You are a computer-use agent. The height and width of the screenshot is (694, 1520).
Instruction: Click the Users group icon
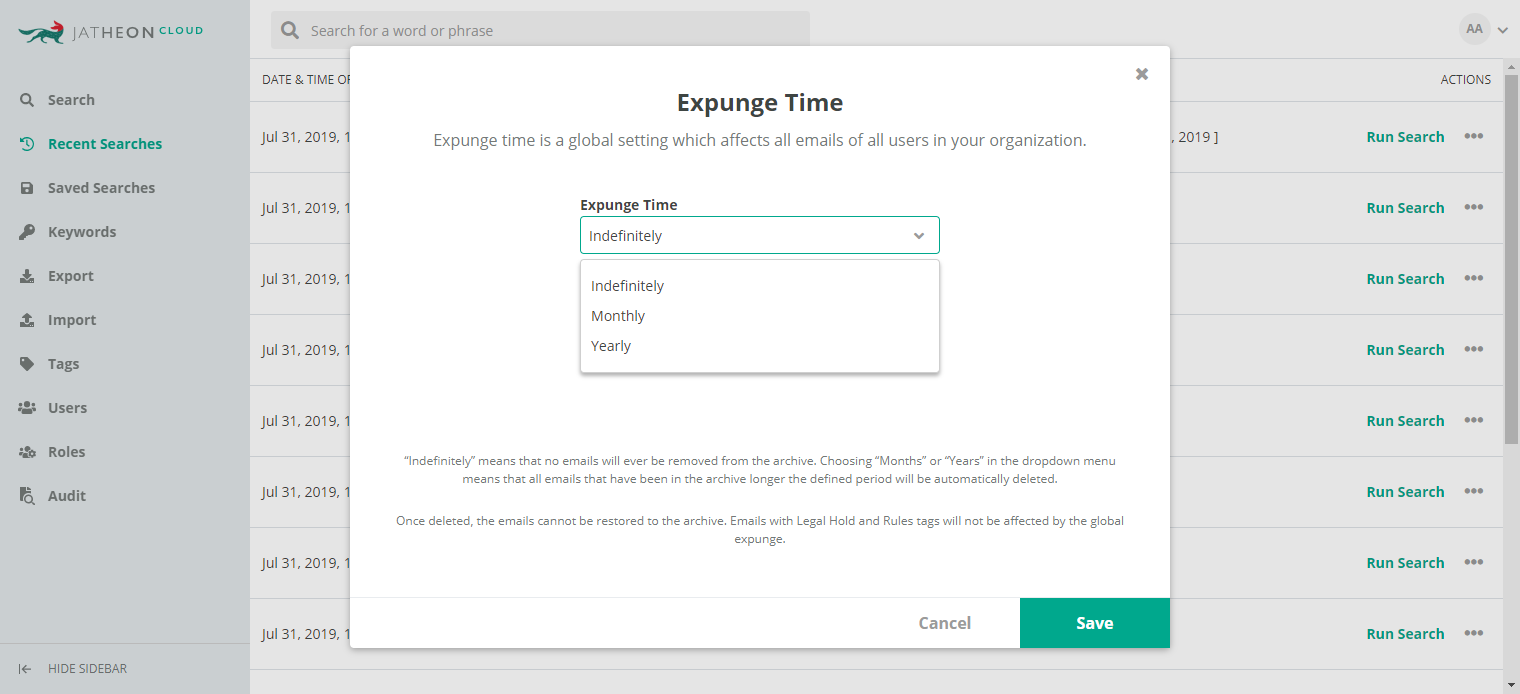27,408
